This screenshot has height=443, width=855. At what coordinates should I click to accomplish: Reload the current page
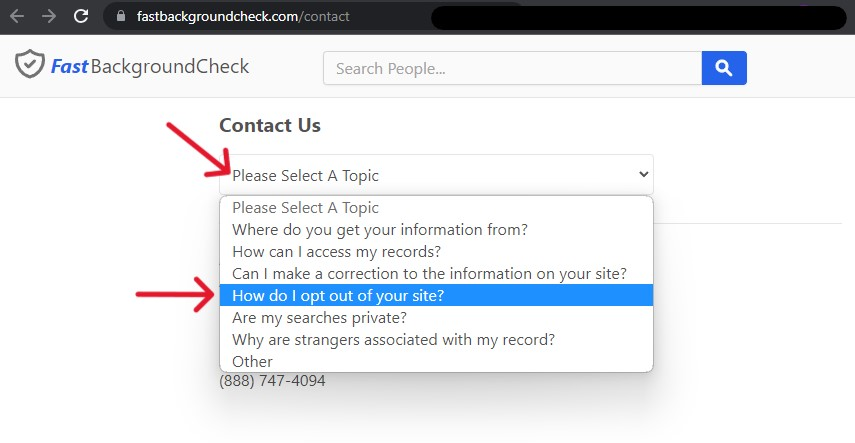click(82, 16)
